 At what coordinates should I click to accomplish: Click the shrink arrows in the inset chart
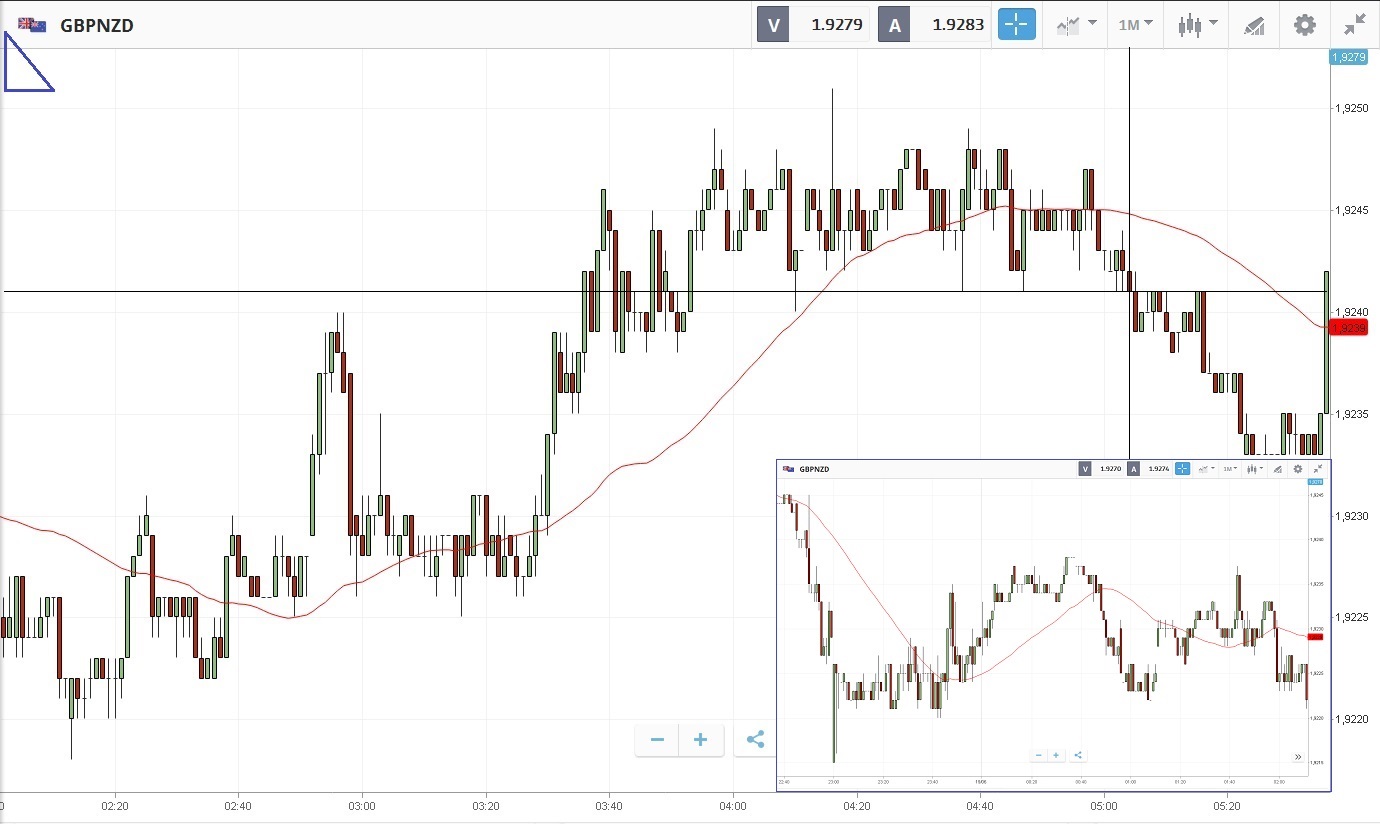coord(1317,468)
